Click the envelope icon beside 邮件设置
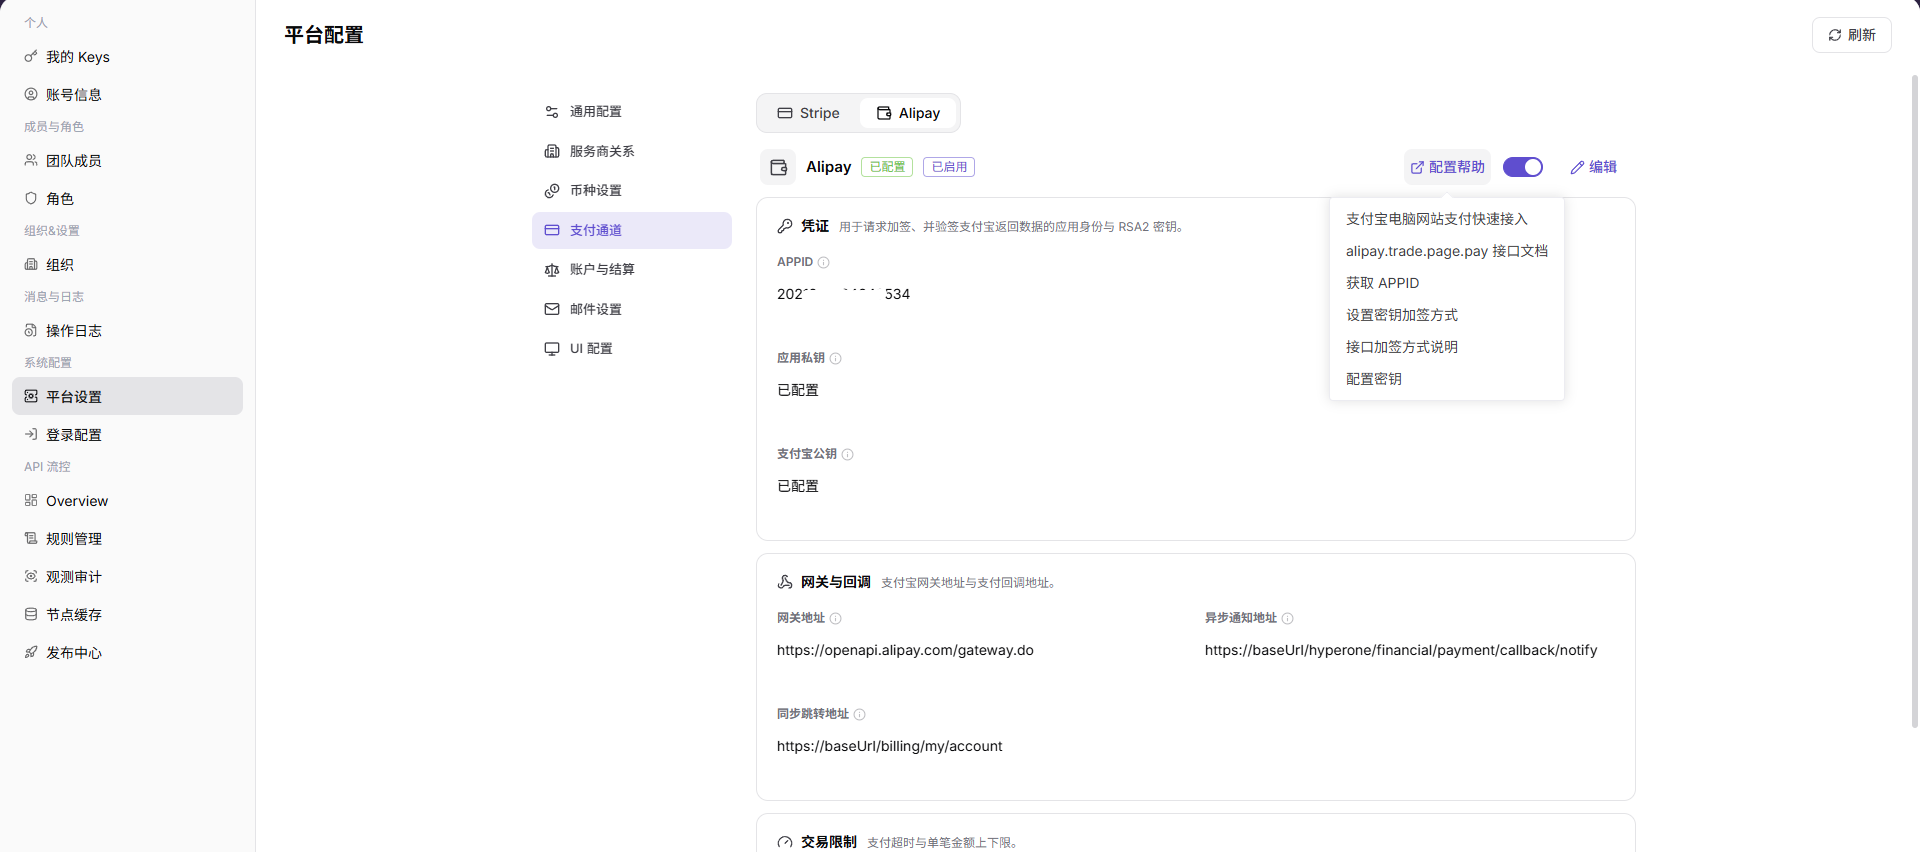This screenshot has width=1920, height=852. tap(552, 309)
